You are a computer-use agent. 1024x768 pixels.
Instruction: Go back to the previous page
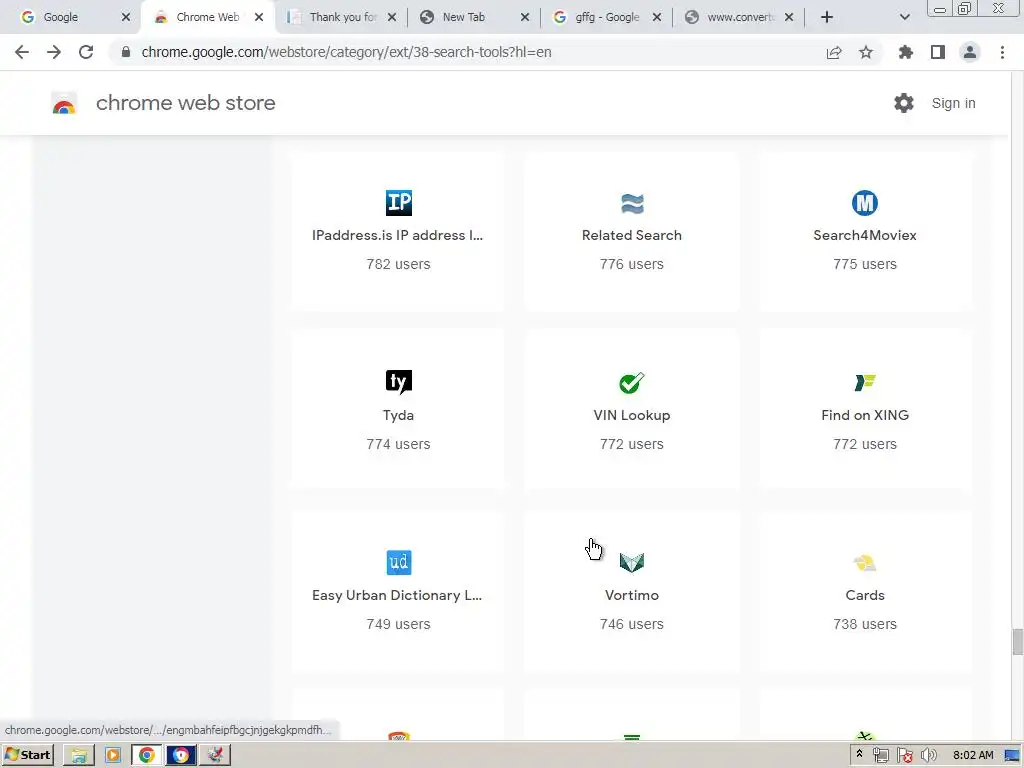[22, 52]
